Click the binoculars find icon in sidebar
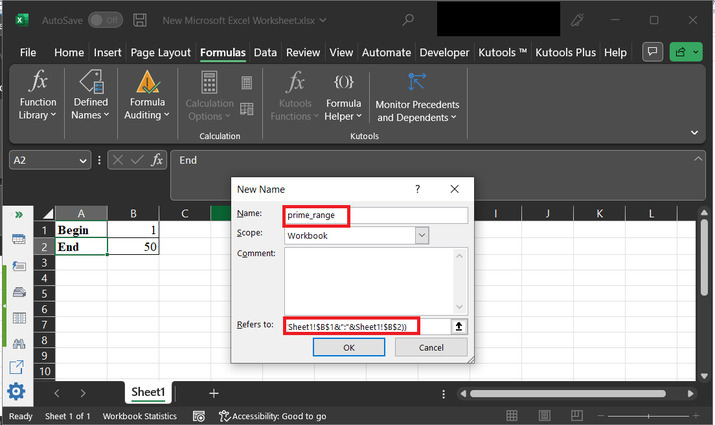Screen dimensions: 715x425 click(19, 343)
